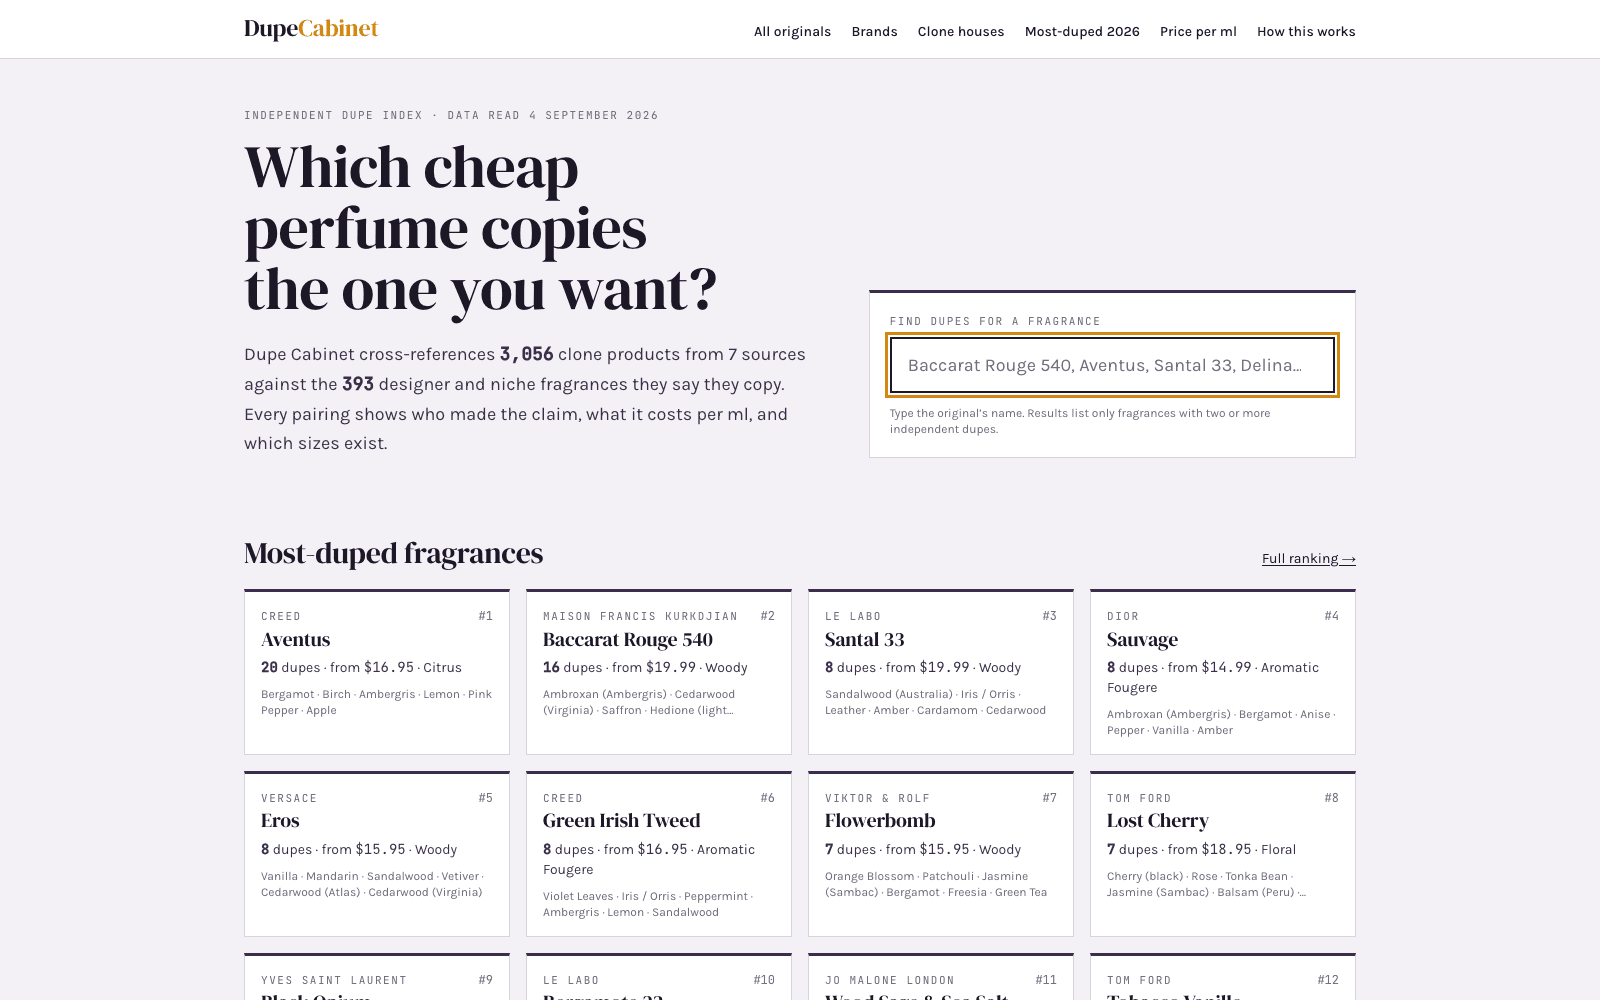Open the Aventus card by Creed
Viewport: 1600px width, 1000px height.
pyautogui.click(x=377, y=672)
